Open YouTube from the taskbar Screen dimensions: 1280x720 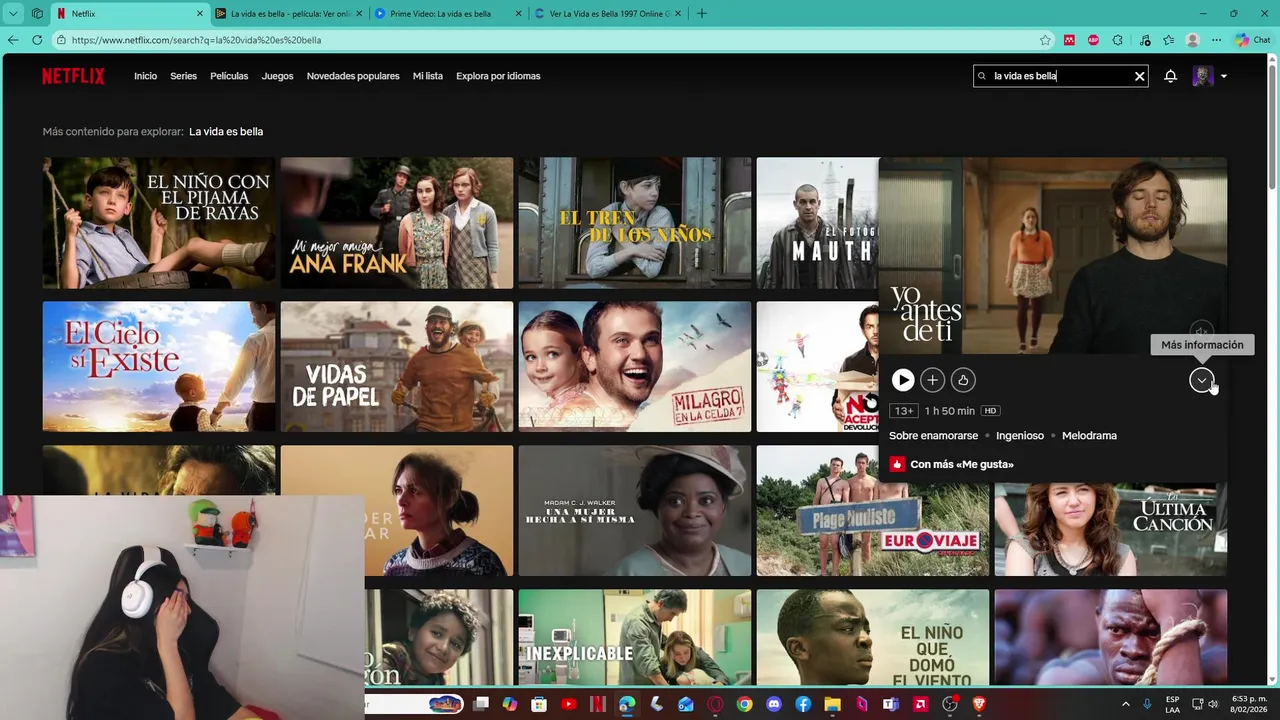(568, 704)
